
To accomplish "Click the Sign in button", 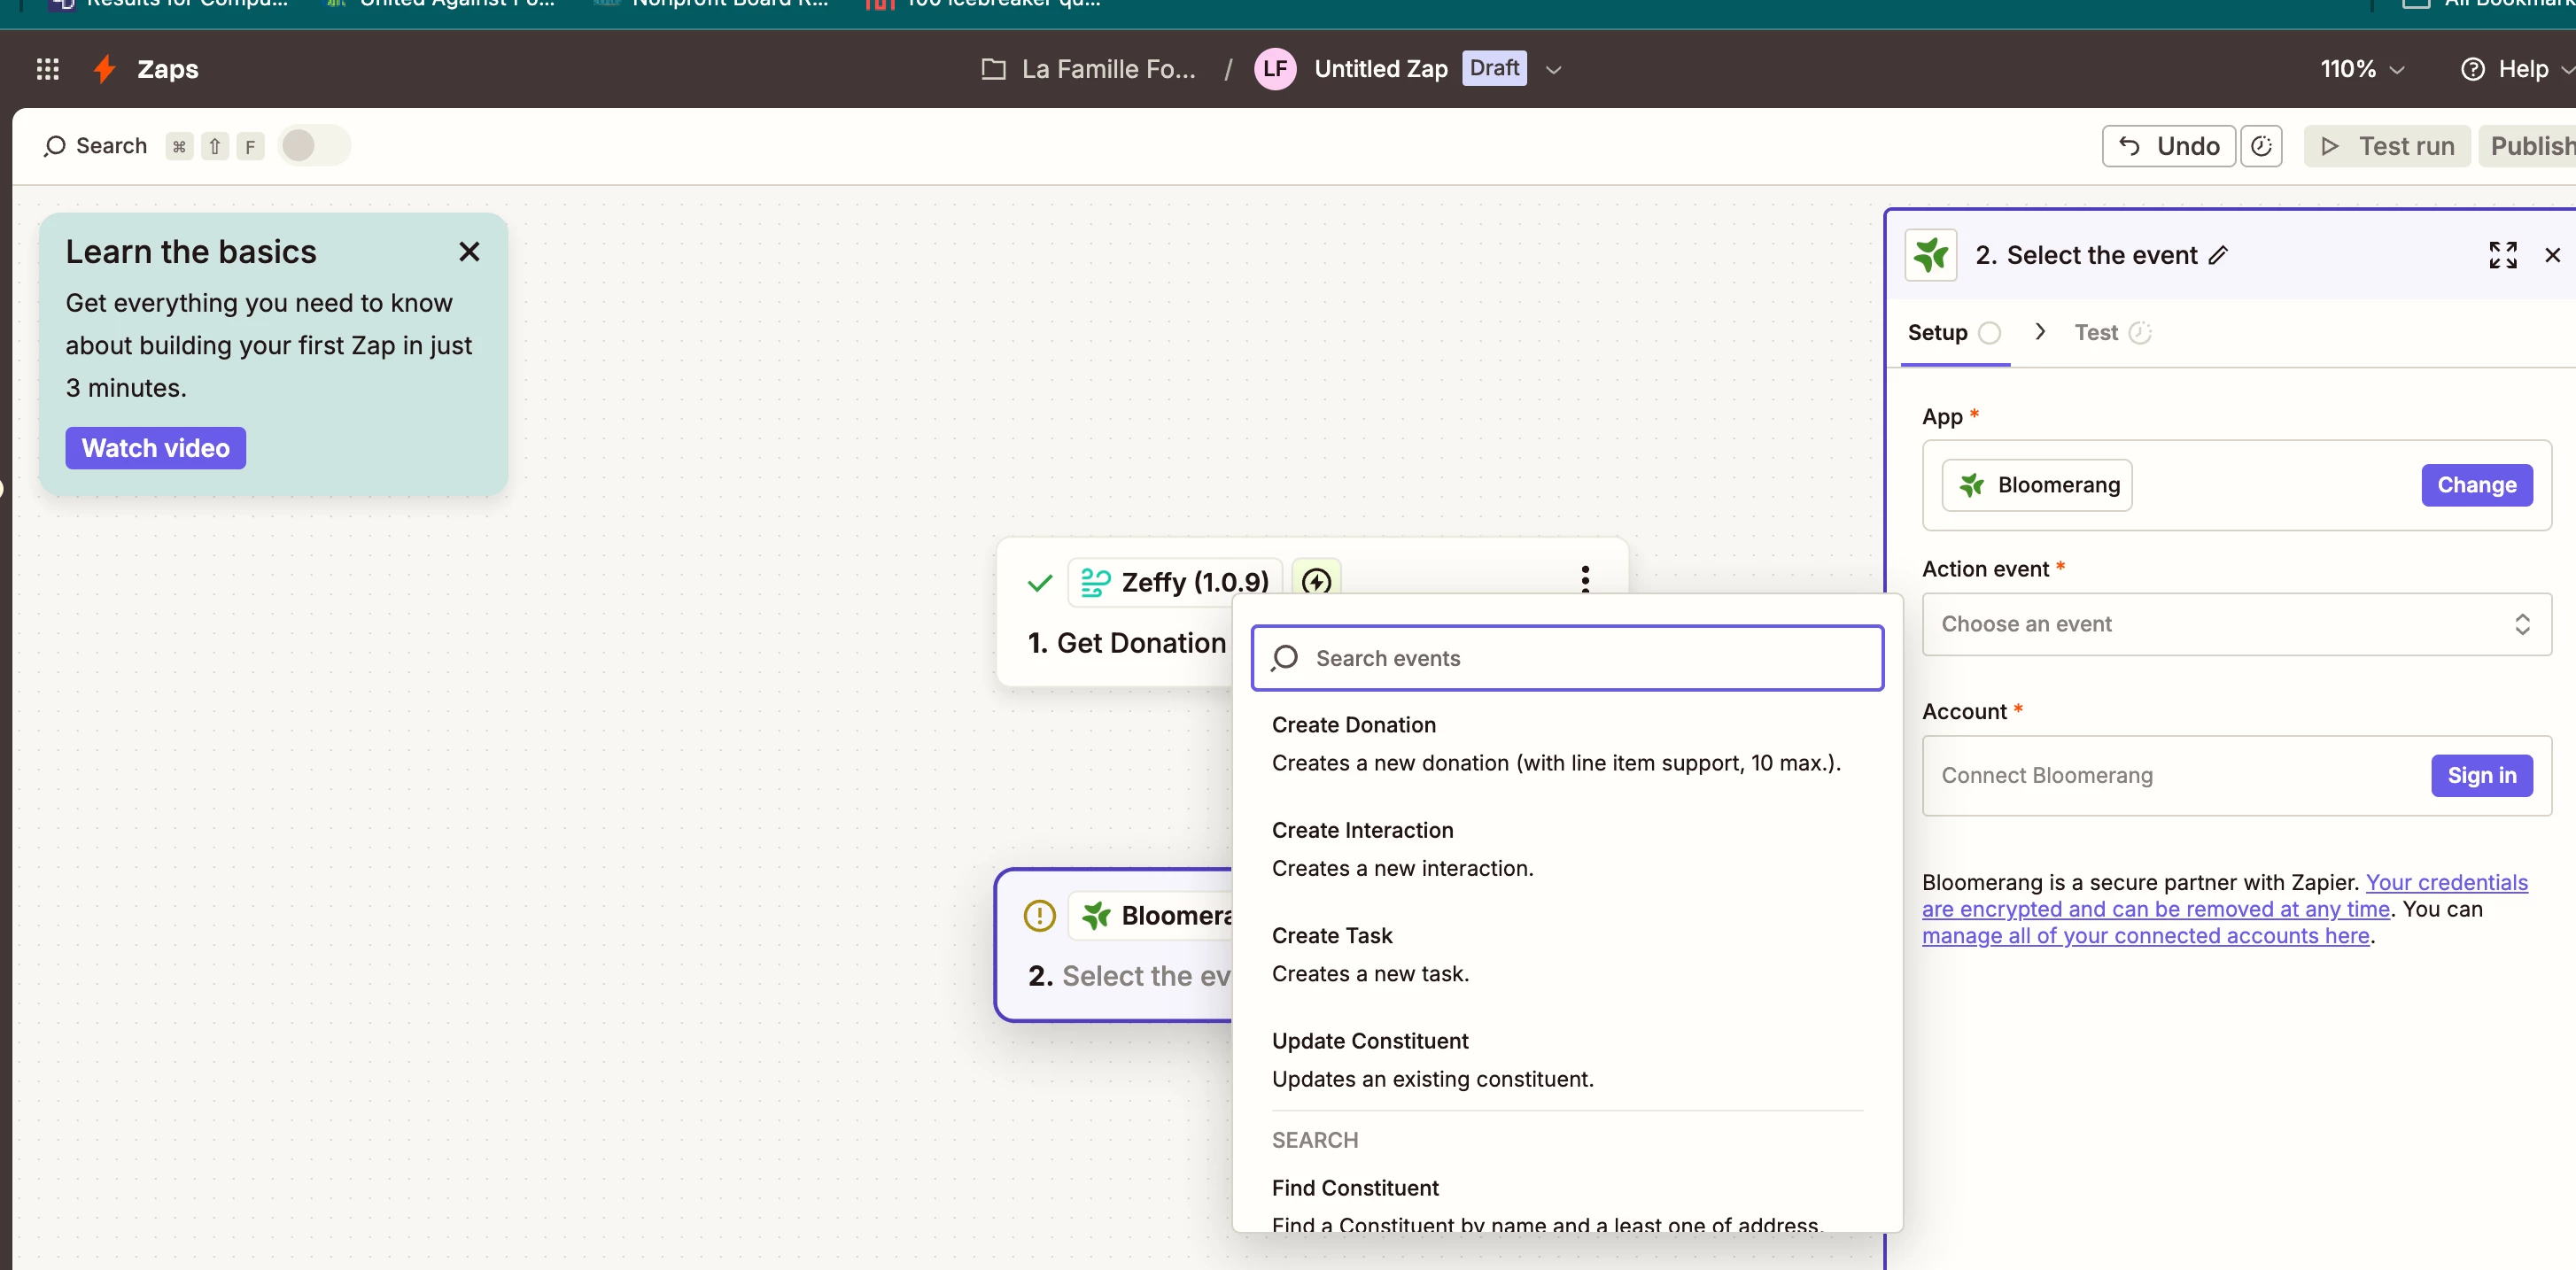I will click(x=2481, y=775).
